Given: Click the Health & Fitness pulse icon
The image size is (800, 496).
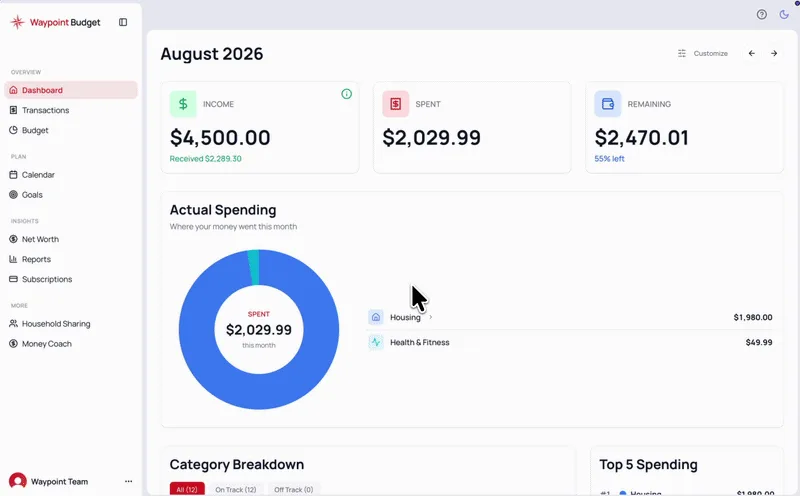Looking at the screenshot, I should 376,342.
